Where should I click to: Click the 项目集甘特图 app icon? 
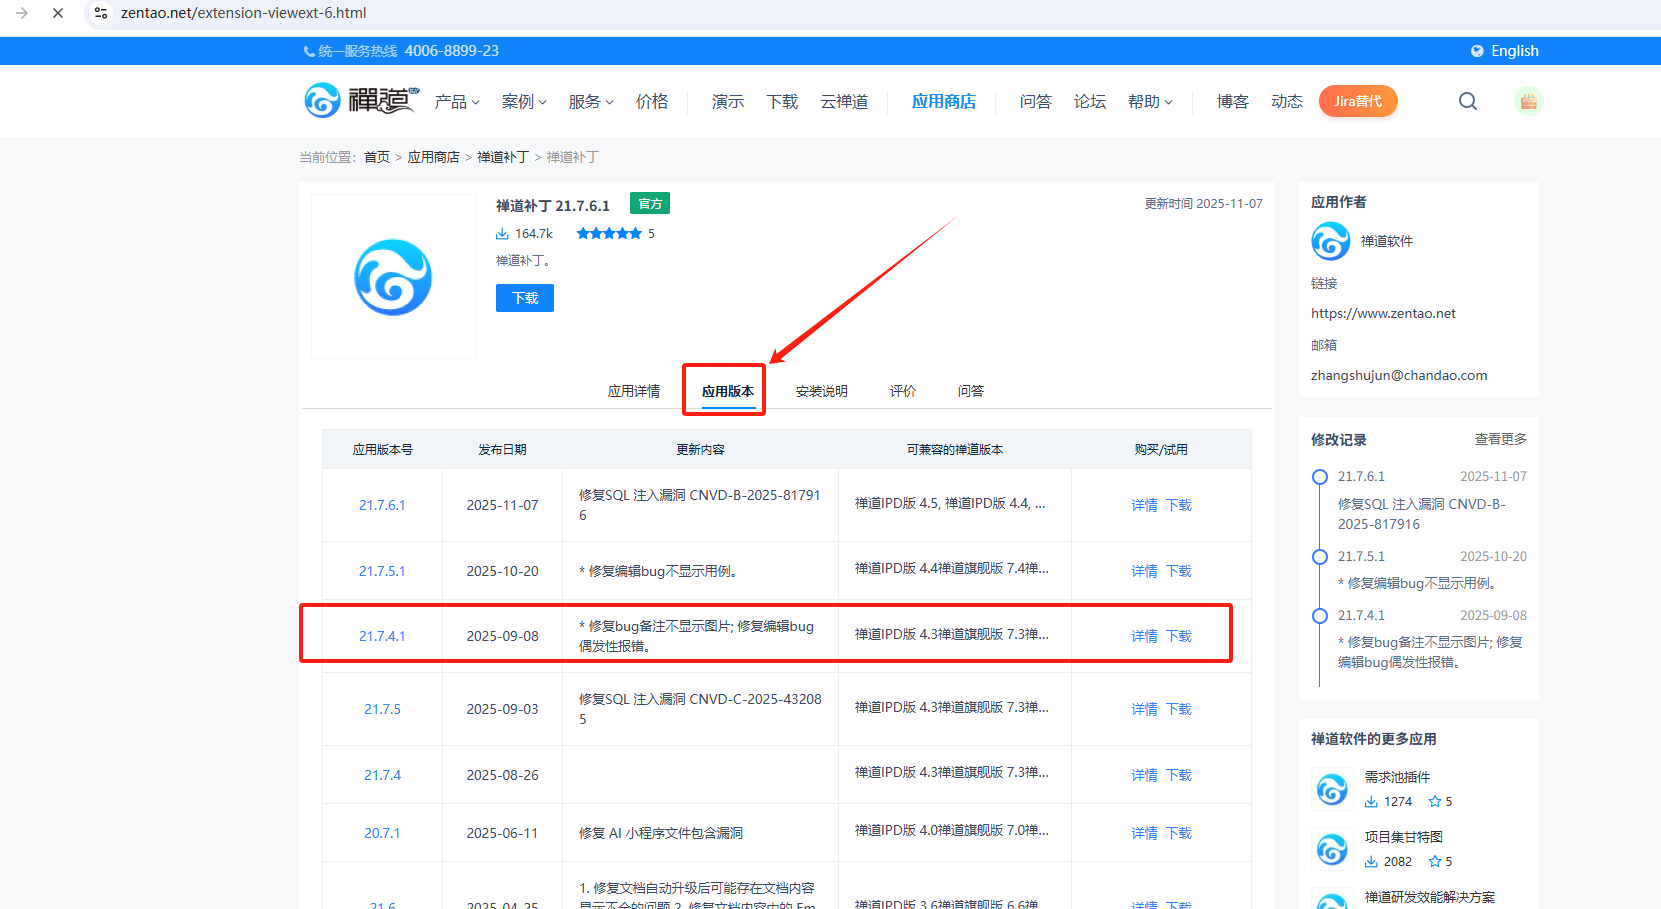(1331, 849)
